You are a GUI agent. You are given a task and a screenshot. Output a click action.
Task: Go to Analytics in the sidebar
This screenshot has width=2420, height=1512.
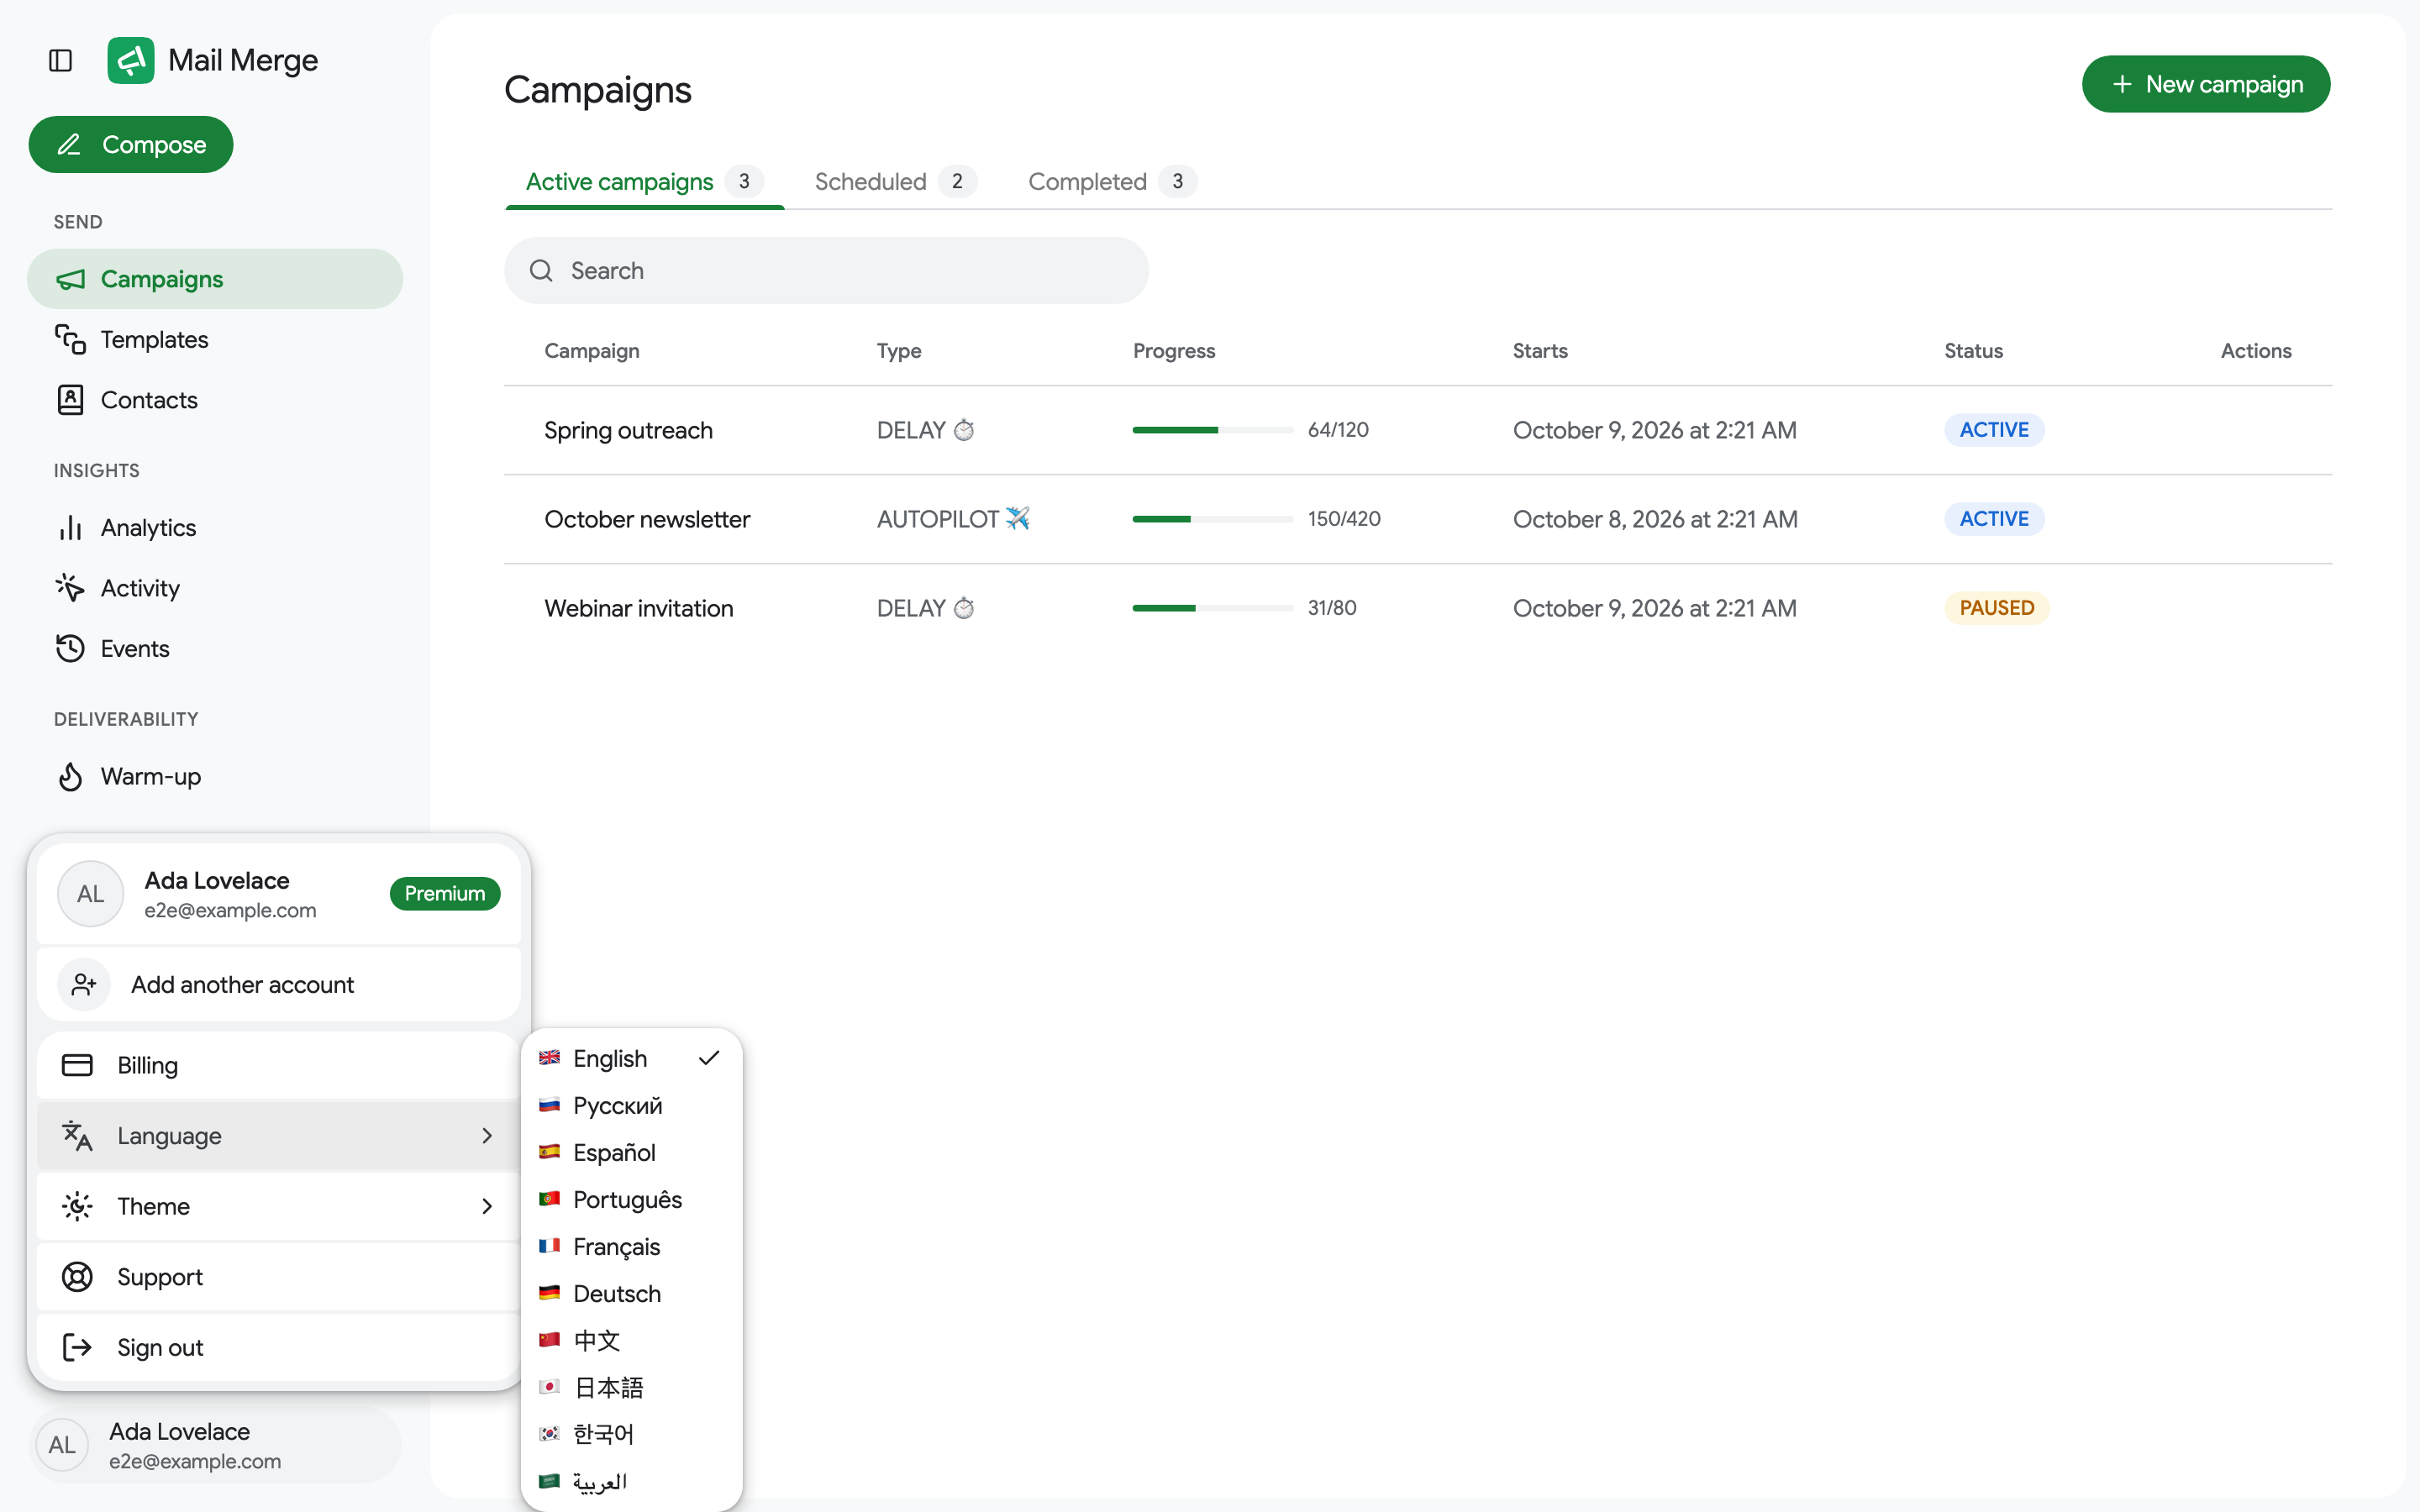coord(215,528)
